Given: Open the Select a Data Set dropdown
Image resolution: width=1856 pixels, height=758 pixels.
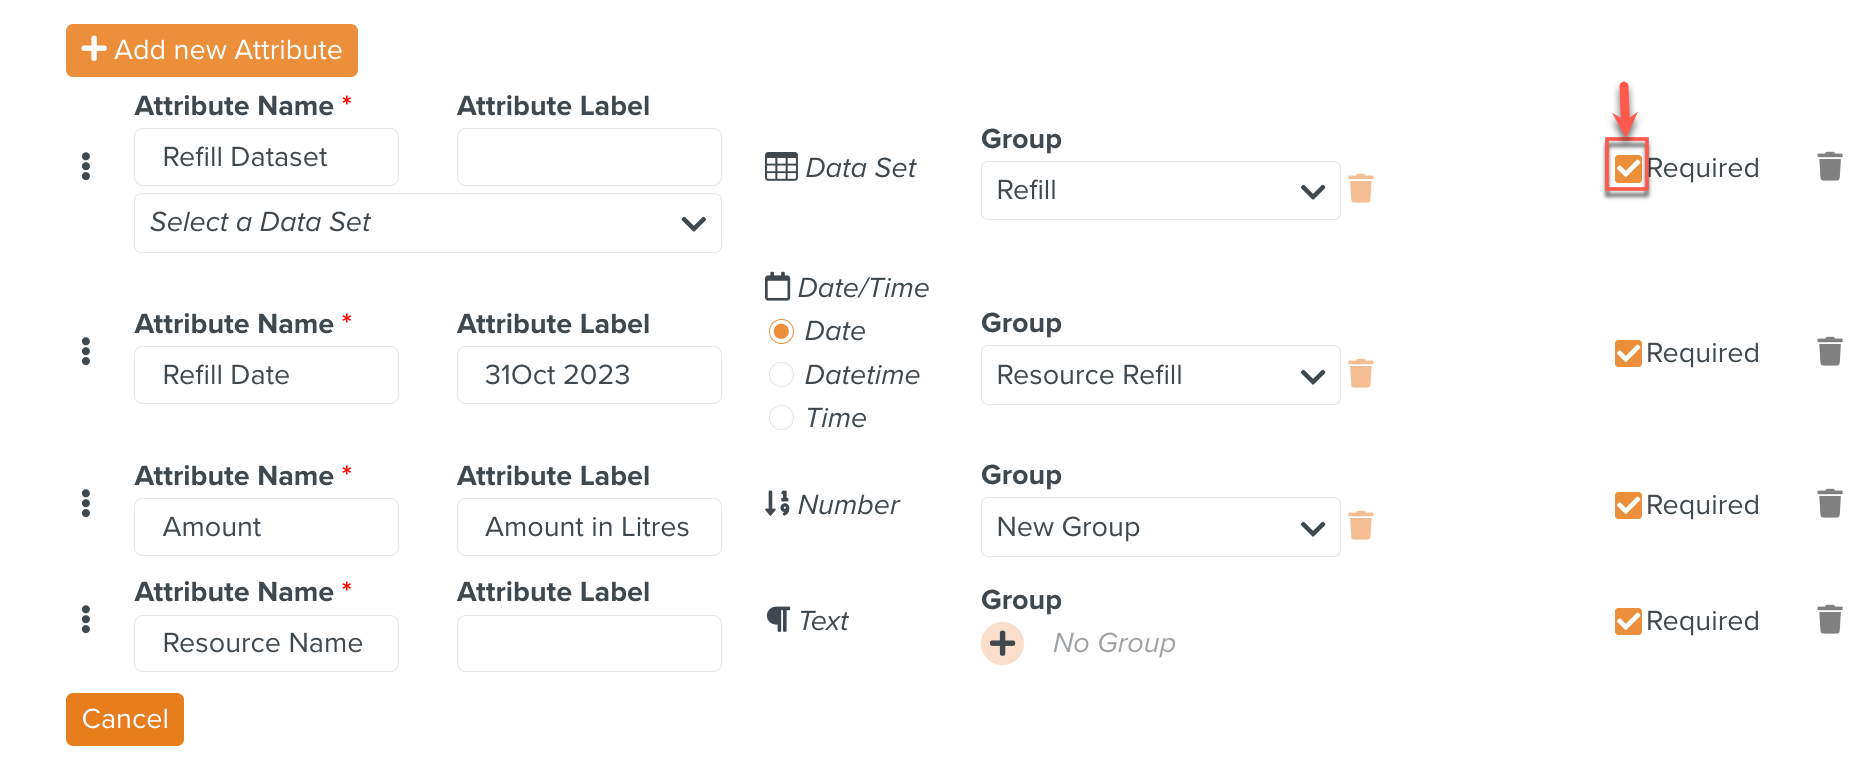Looking at the screenshot, I should click(427, 223).
